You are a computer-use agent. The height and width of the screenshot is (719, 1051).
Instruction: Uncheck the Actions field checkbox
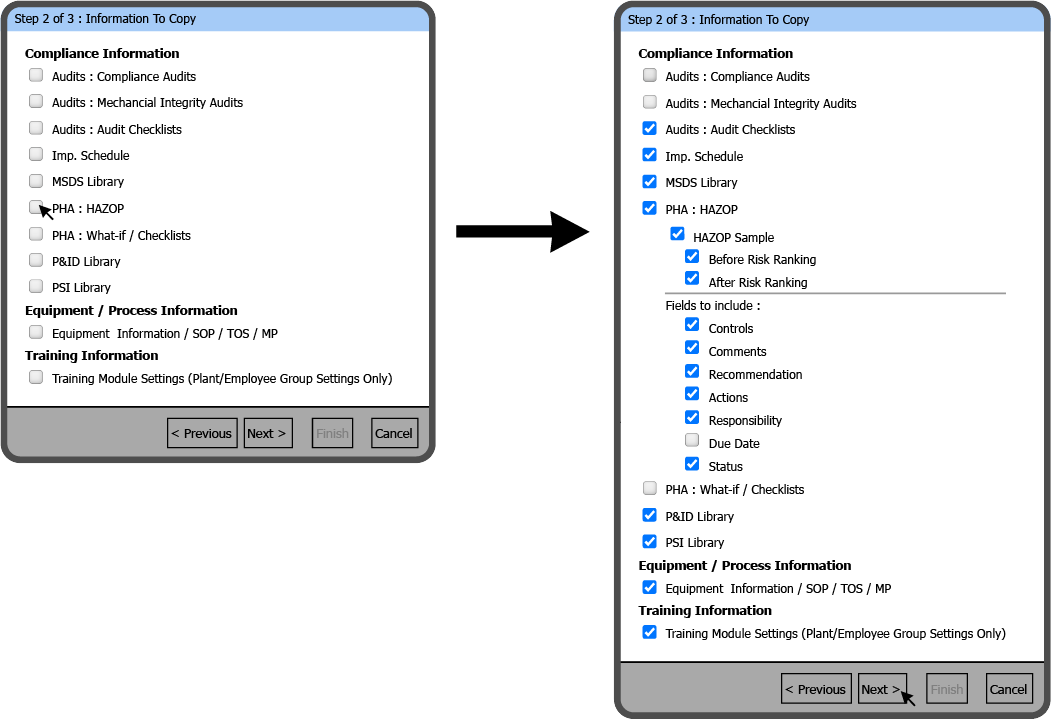click(692, 394)
